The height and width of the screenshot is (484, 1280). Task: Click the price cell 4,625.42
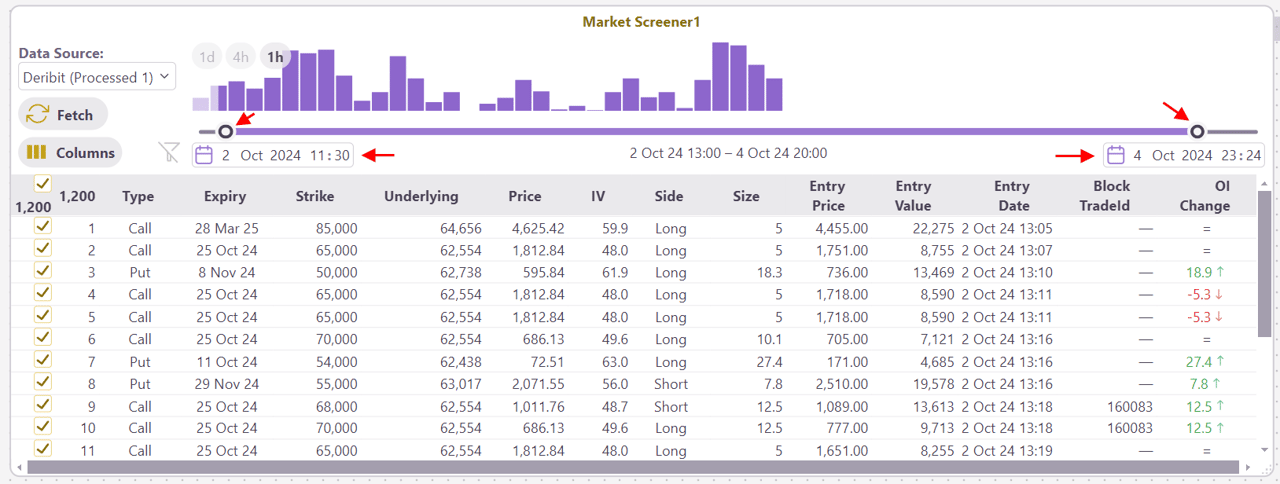pyautogui.click(x=538, y=228)
